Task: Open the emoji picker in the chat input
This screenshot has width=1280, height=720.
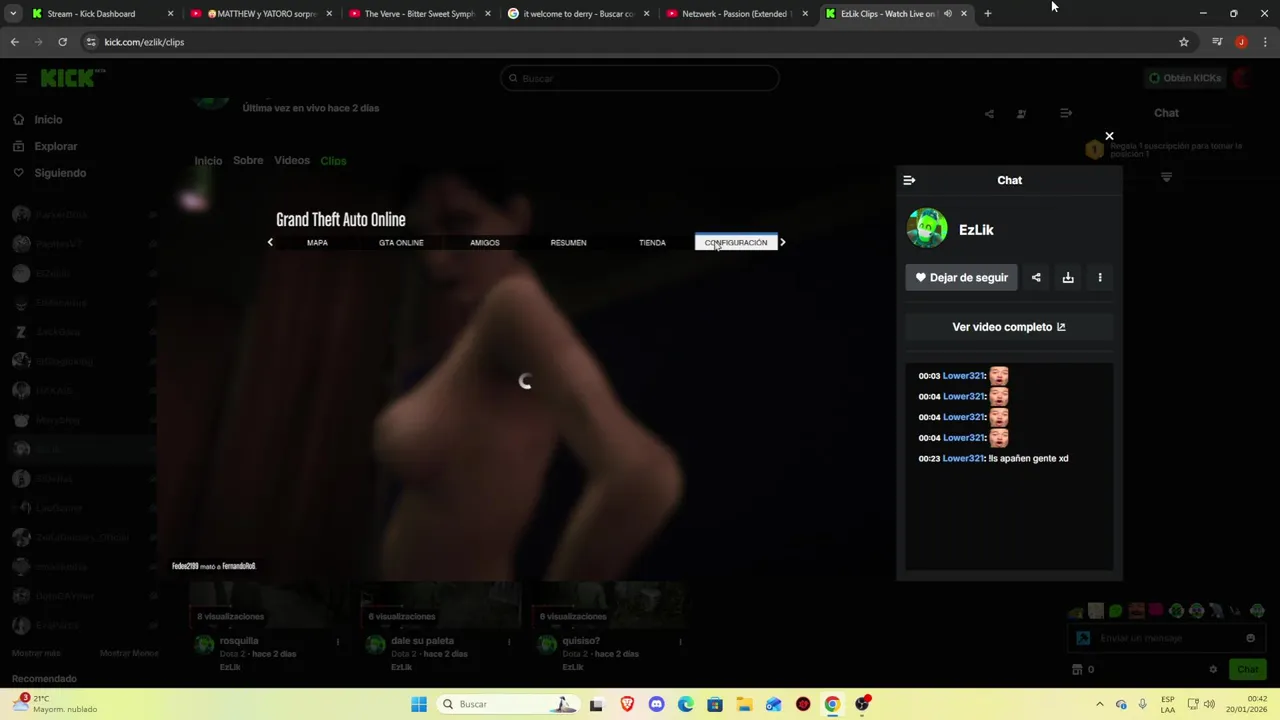Action: pos(1250,638)
